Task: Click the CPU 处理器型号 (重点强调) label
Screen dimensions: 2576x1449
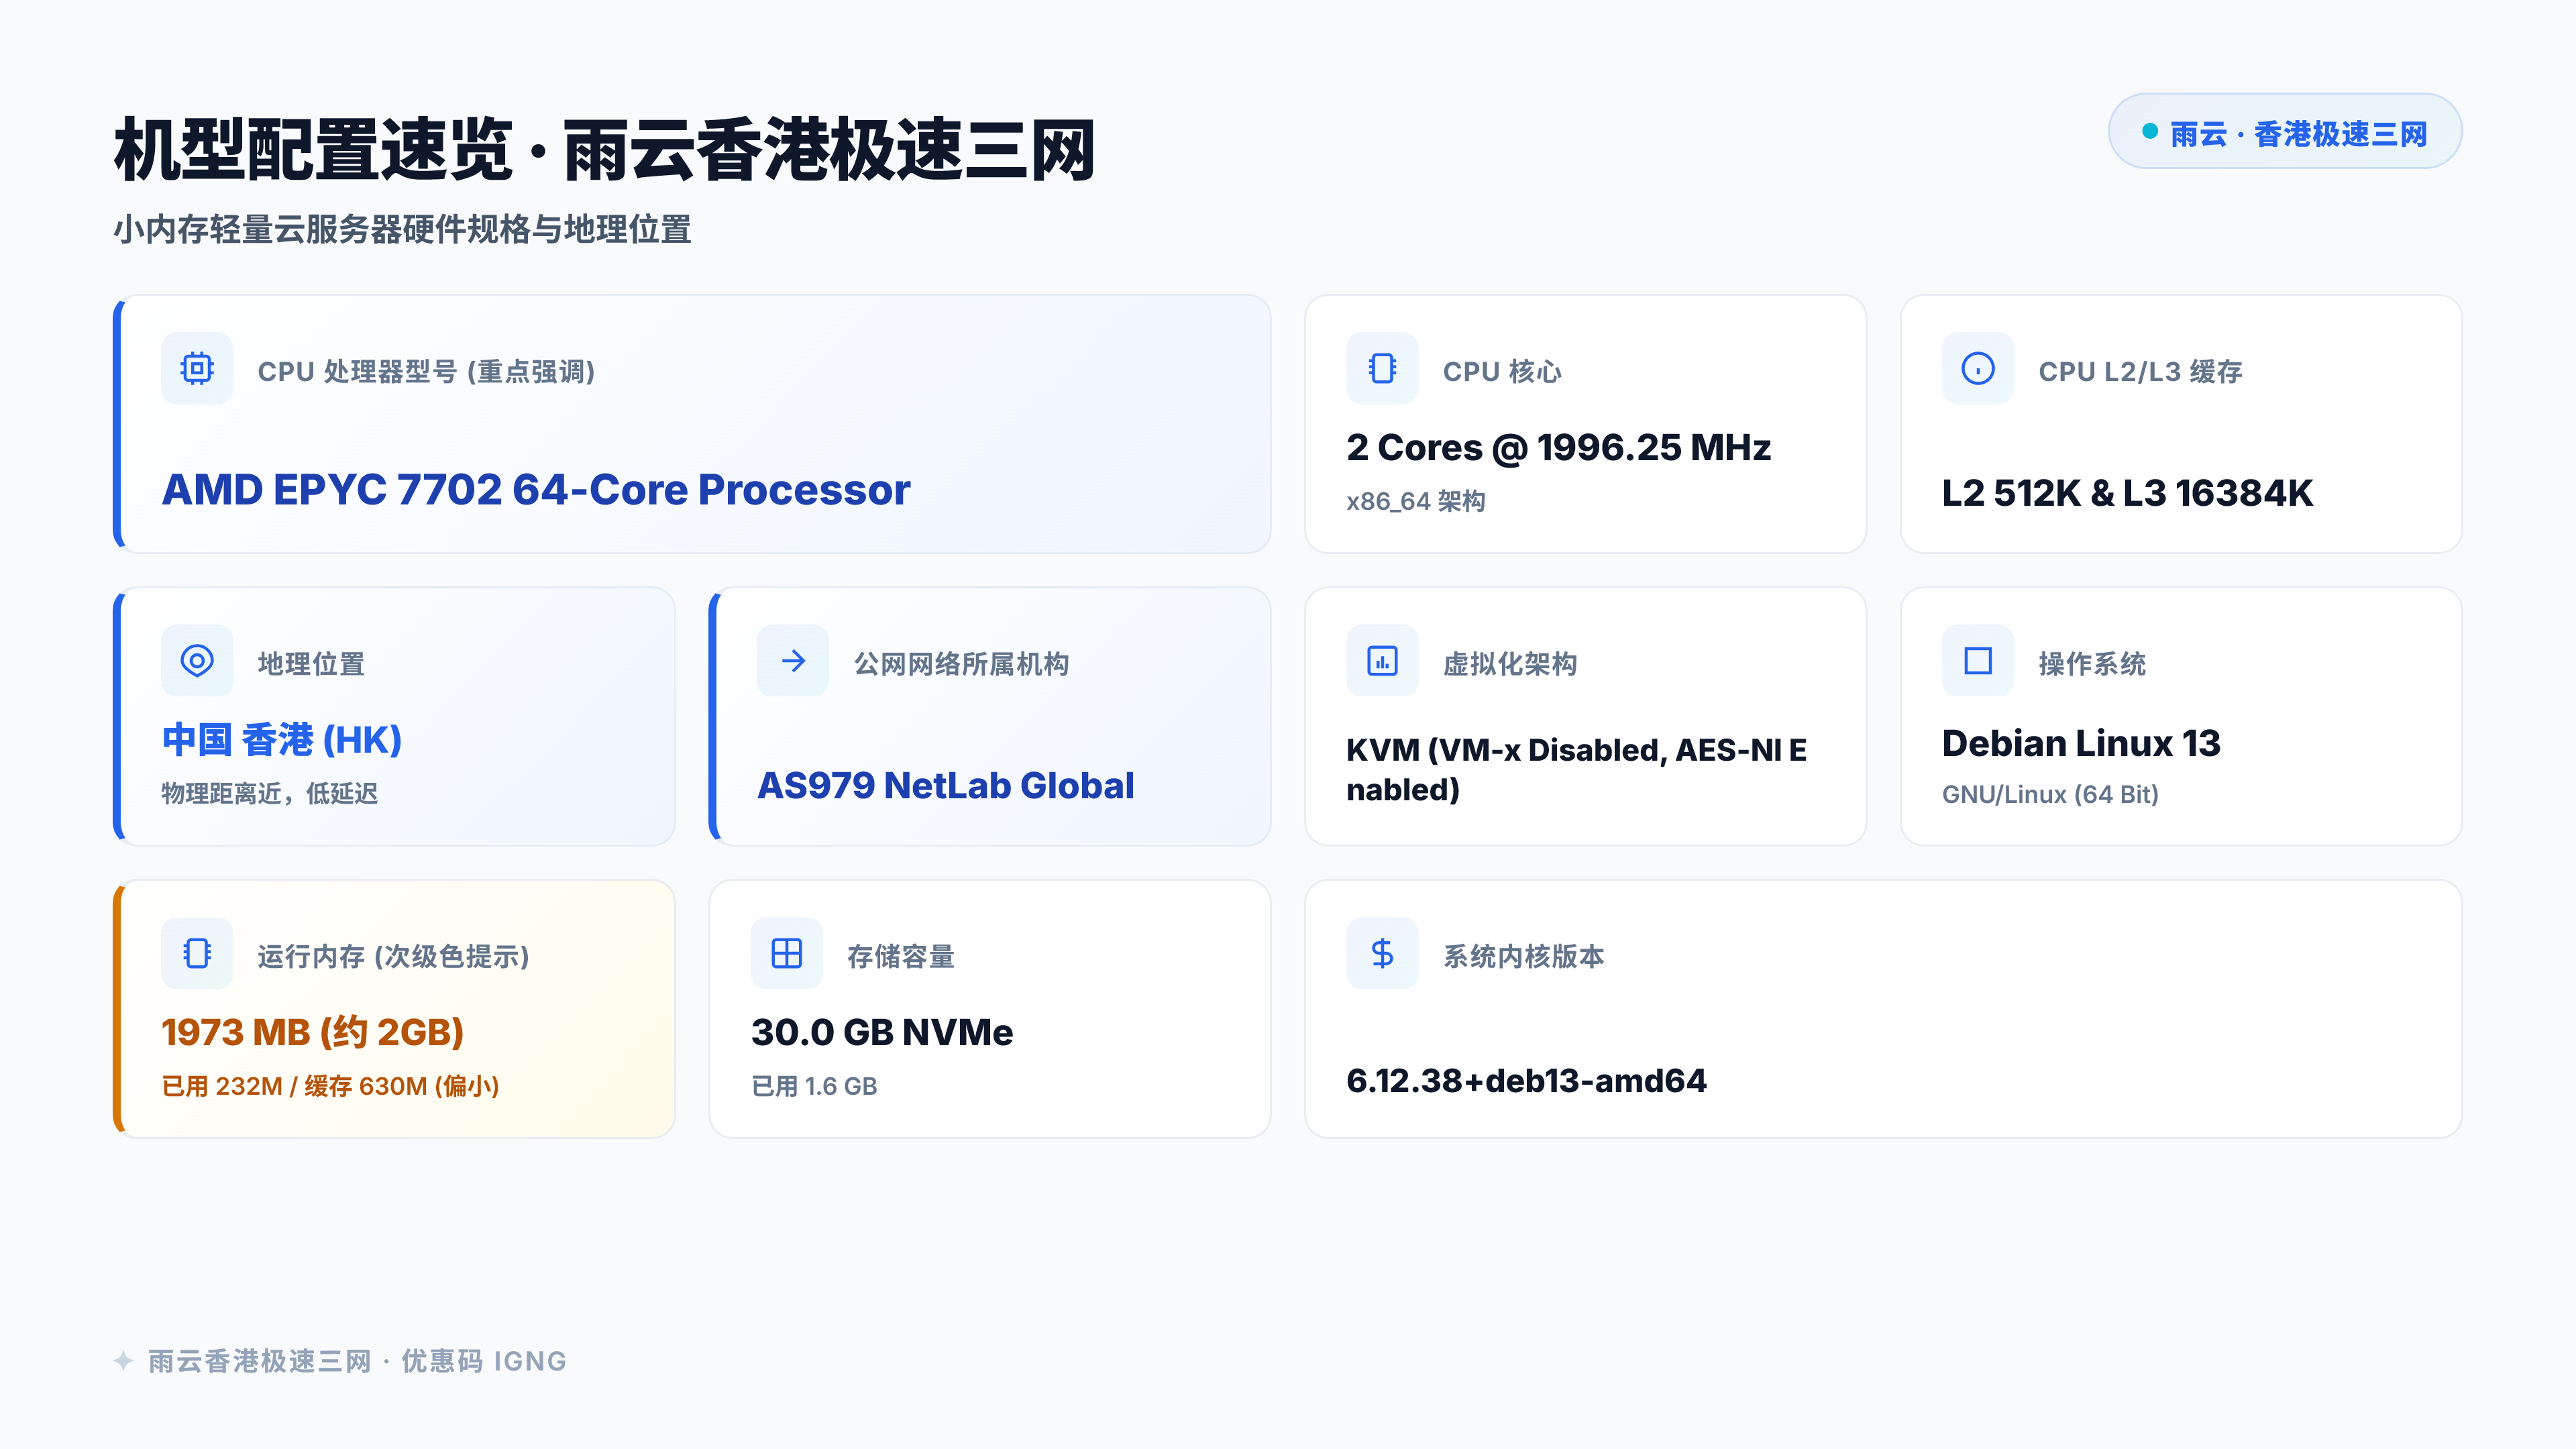Action: [426, 371]
